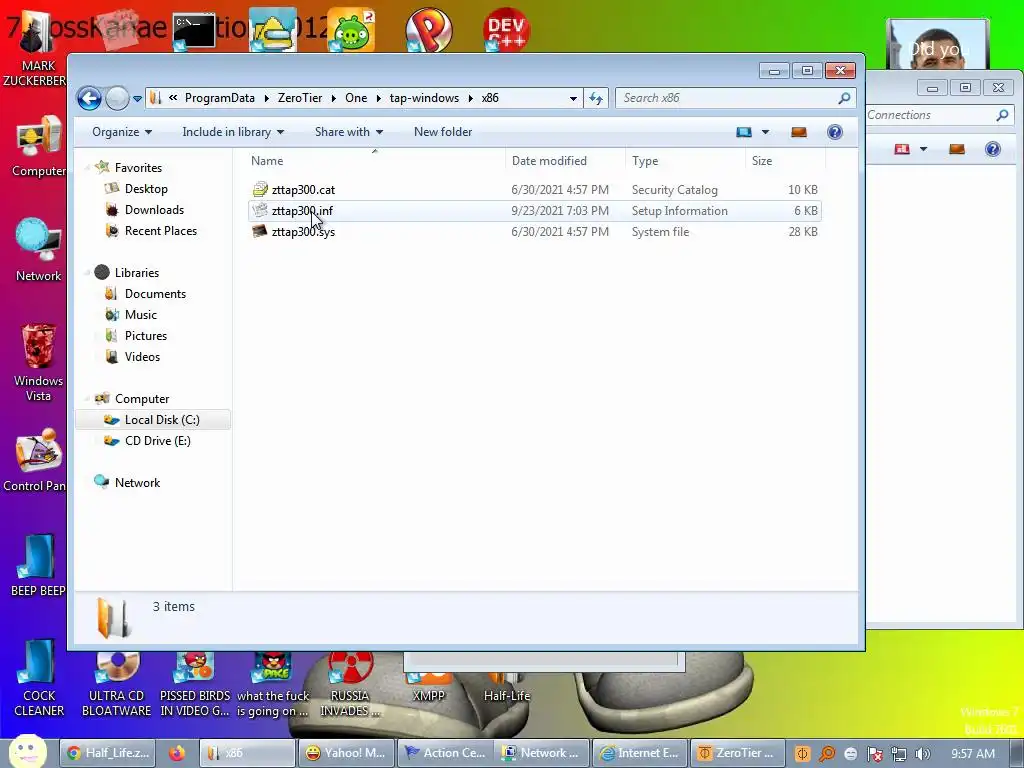Sort by Name column header
The image size is (1024, 768).
coord(375,161)
